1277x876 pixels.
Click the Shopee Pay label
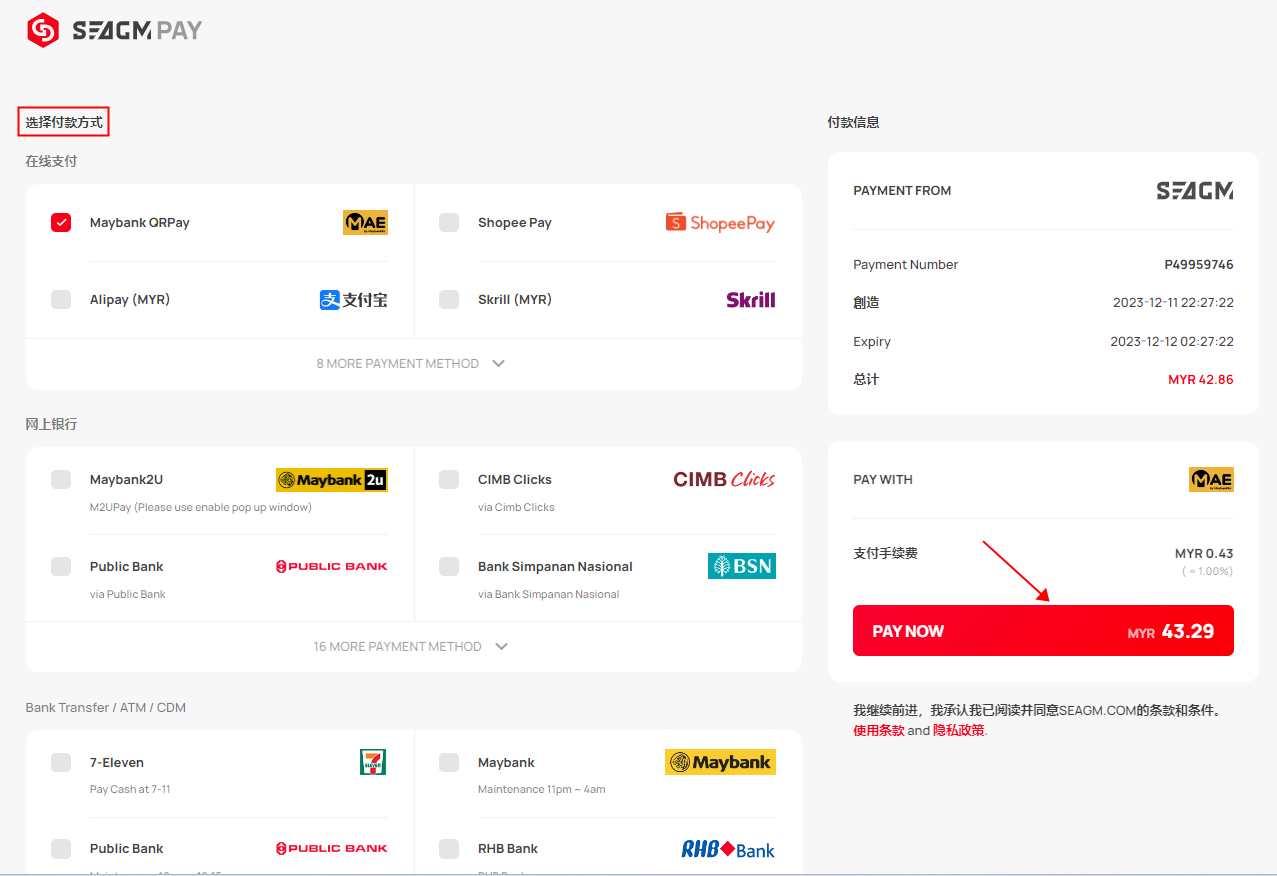tap(515, 223)
